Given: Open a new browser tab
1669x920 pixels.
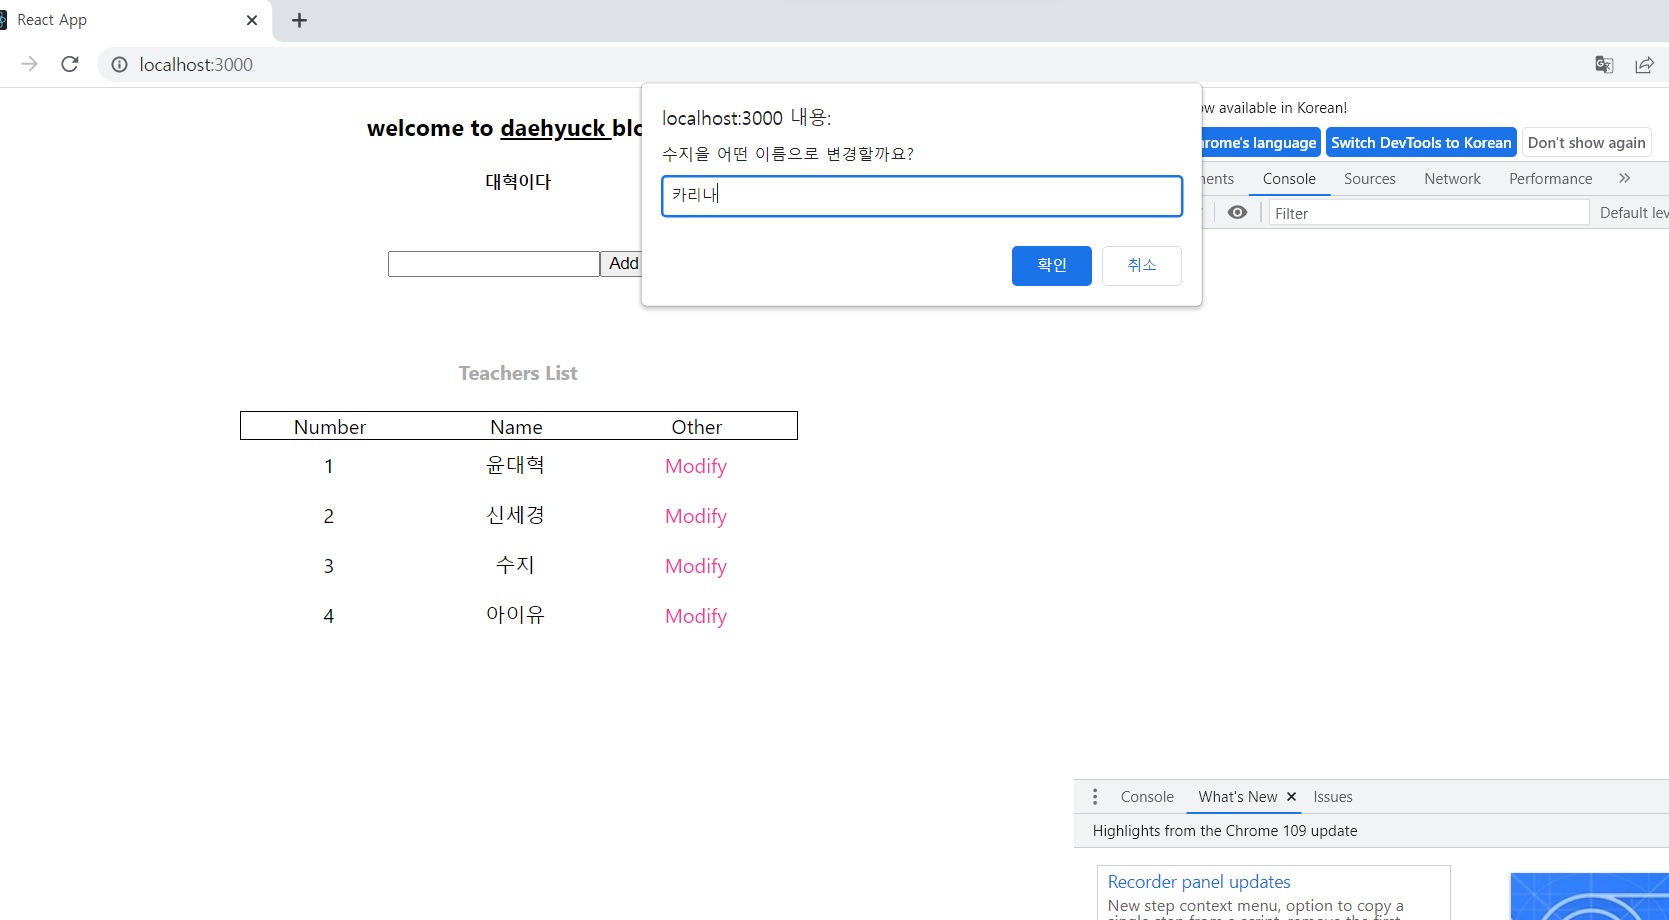Looking at the screenshot, I should coord(299,20).
